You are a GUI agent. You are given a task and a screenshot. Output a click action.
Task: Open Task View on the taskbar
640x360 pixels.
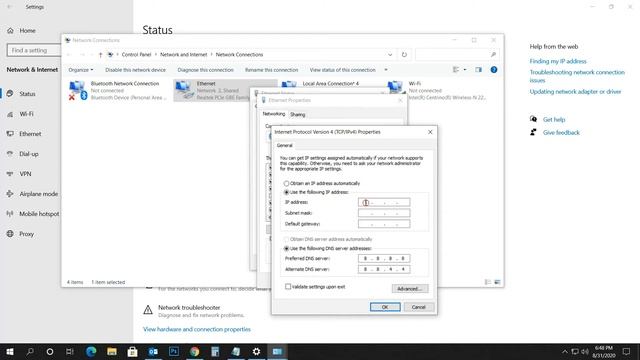click(70, 351)
